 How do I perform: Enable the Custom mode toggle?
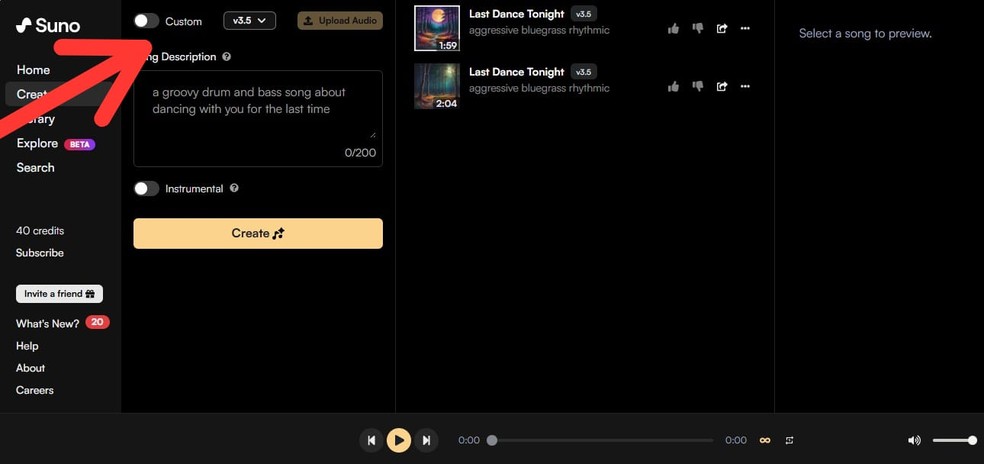pos(146,21)
